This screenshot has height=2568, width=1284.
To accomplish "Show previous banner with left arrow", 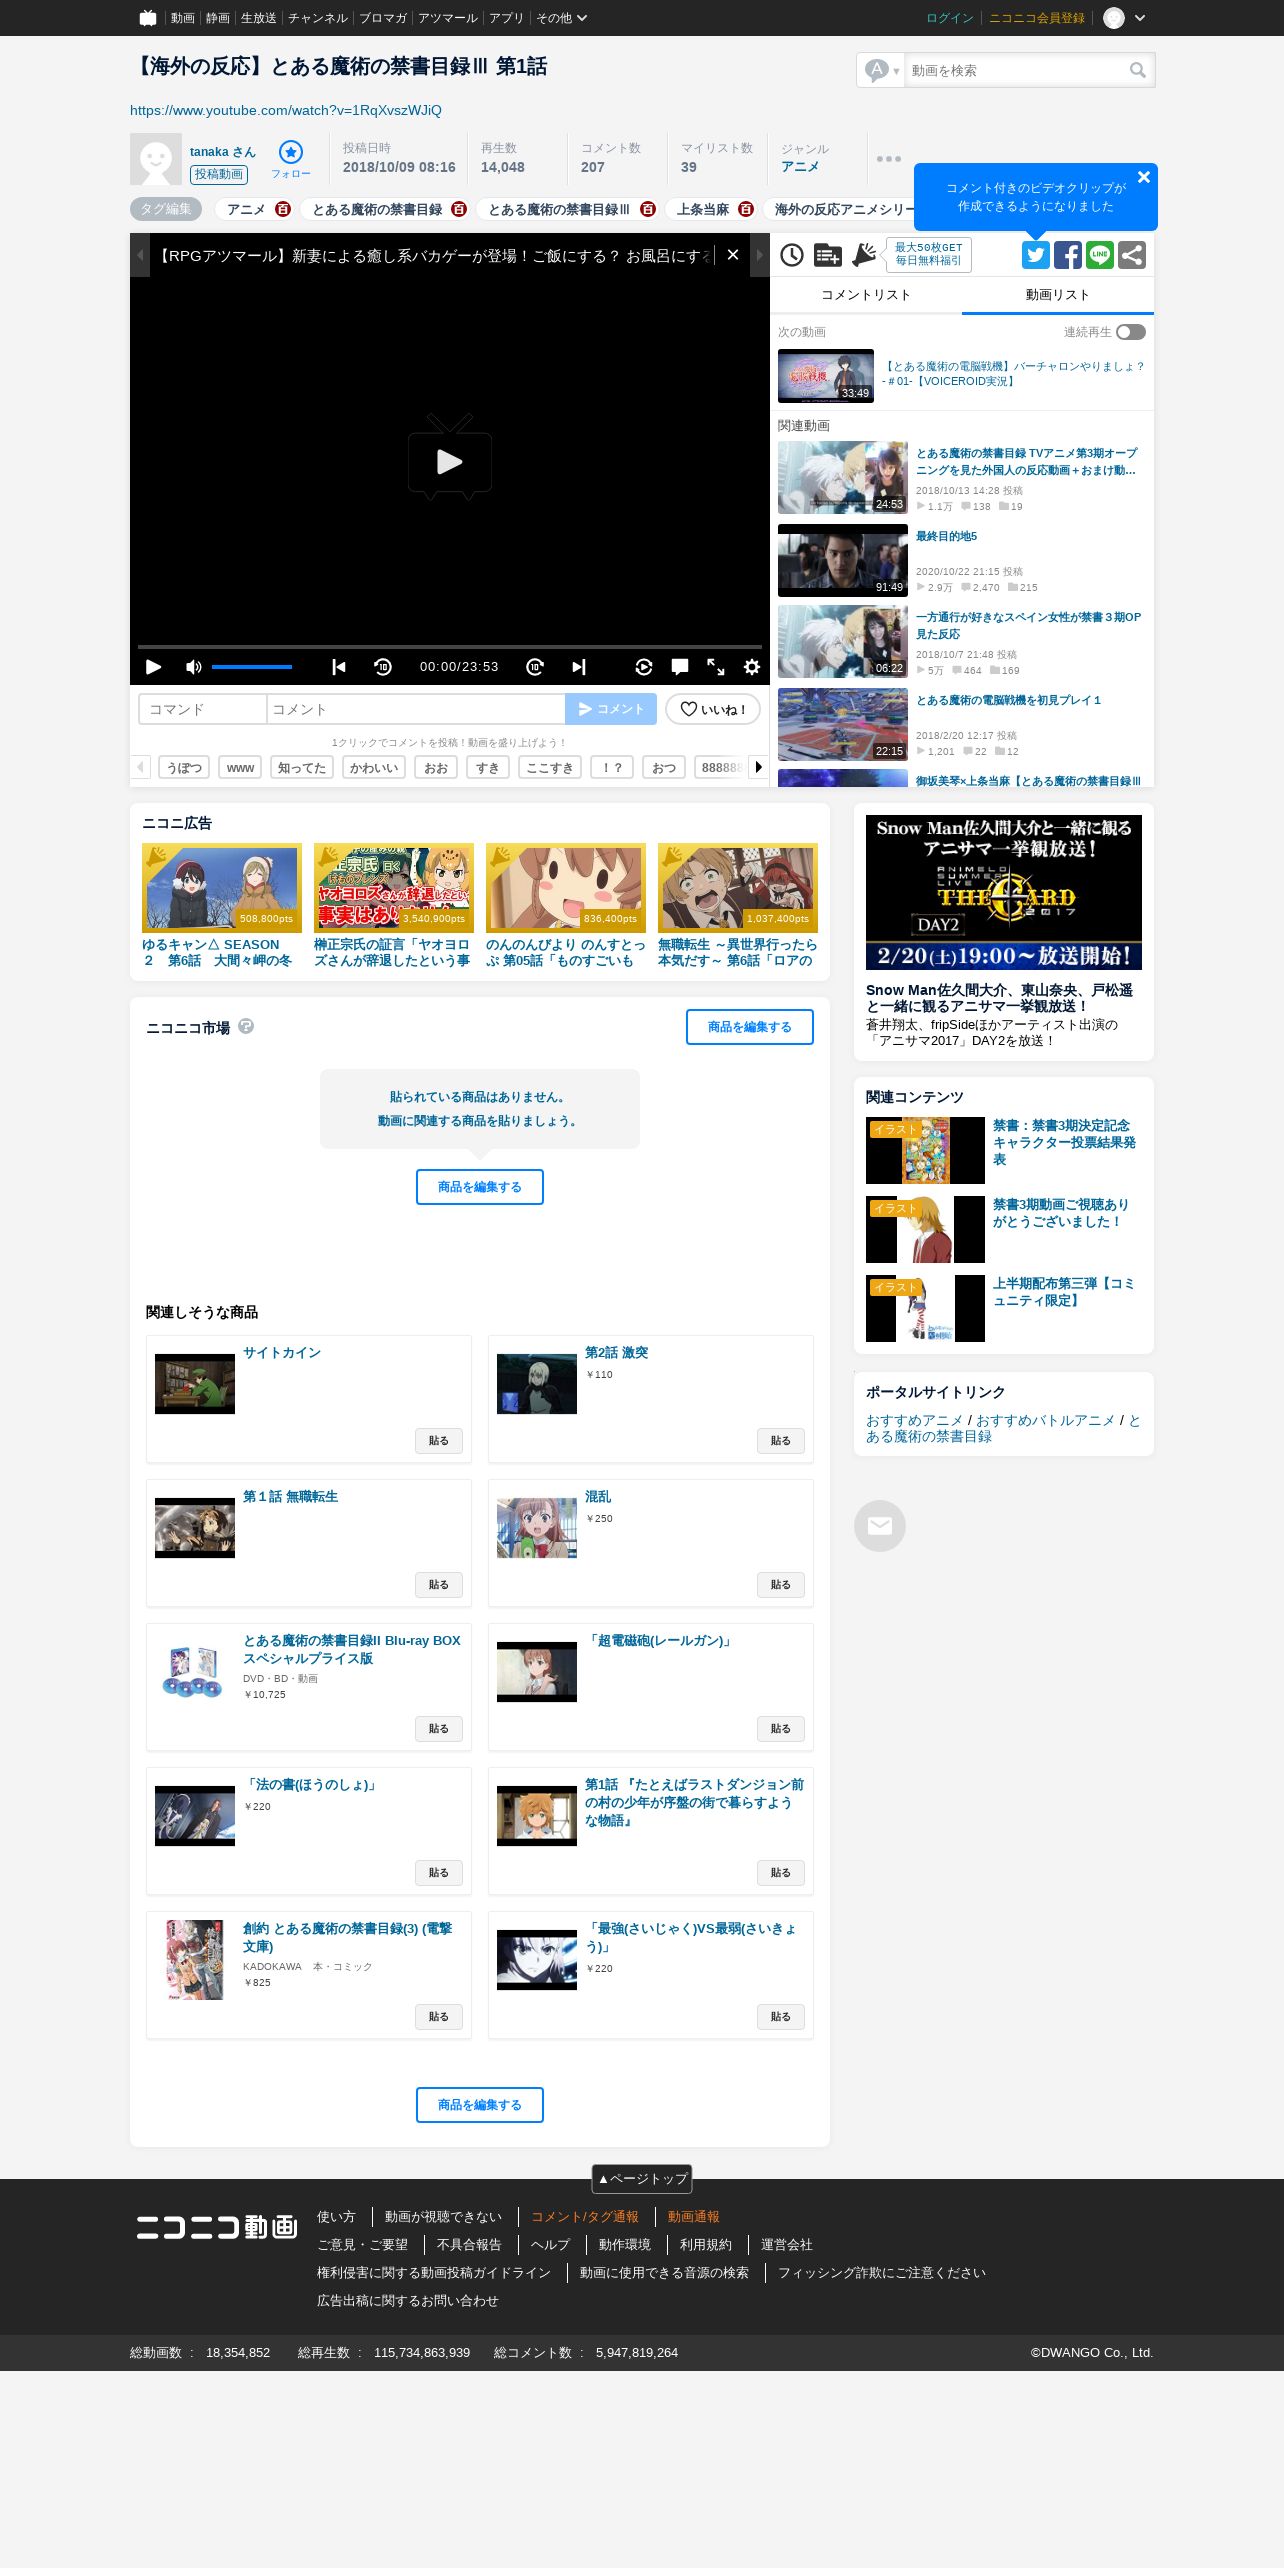I will pos(140,255).
